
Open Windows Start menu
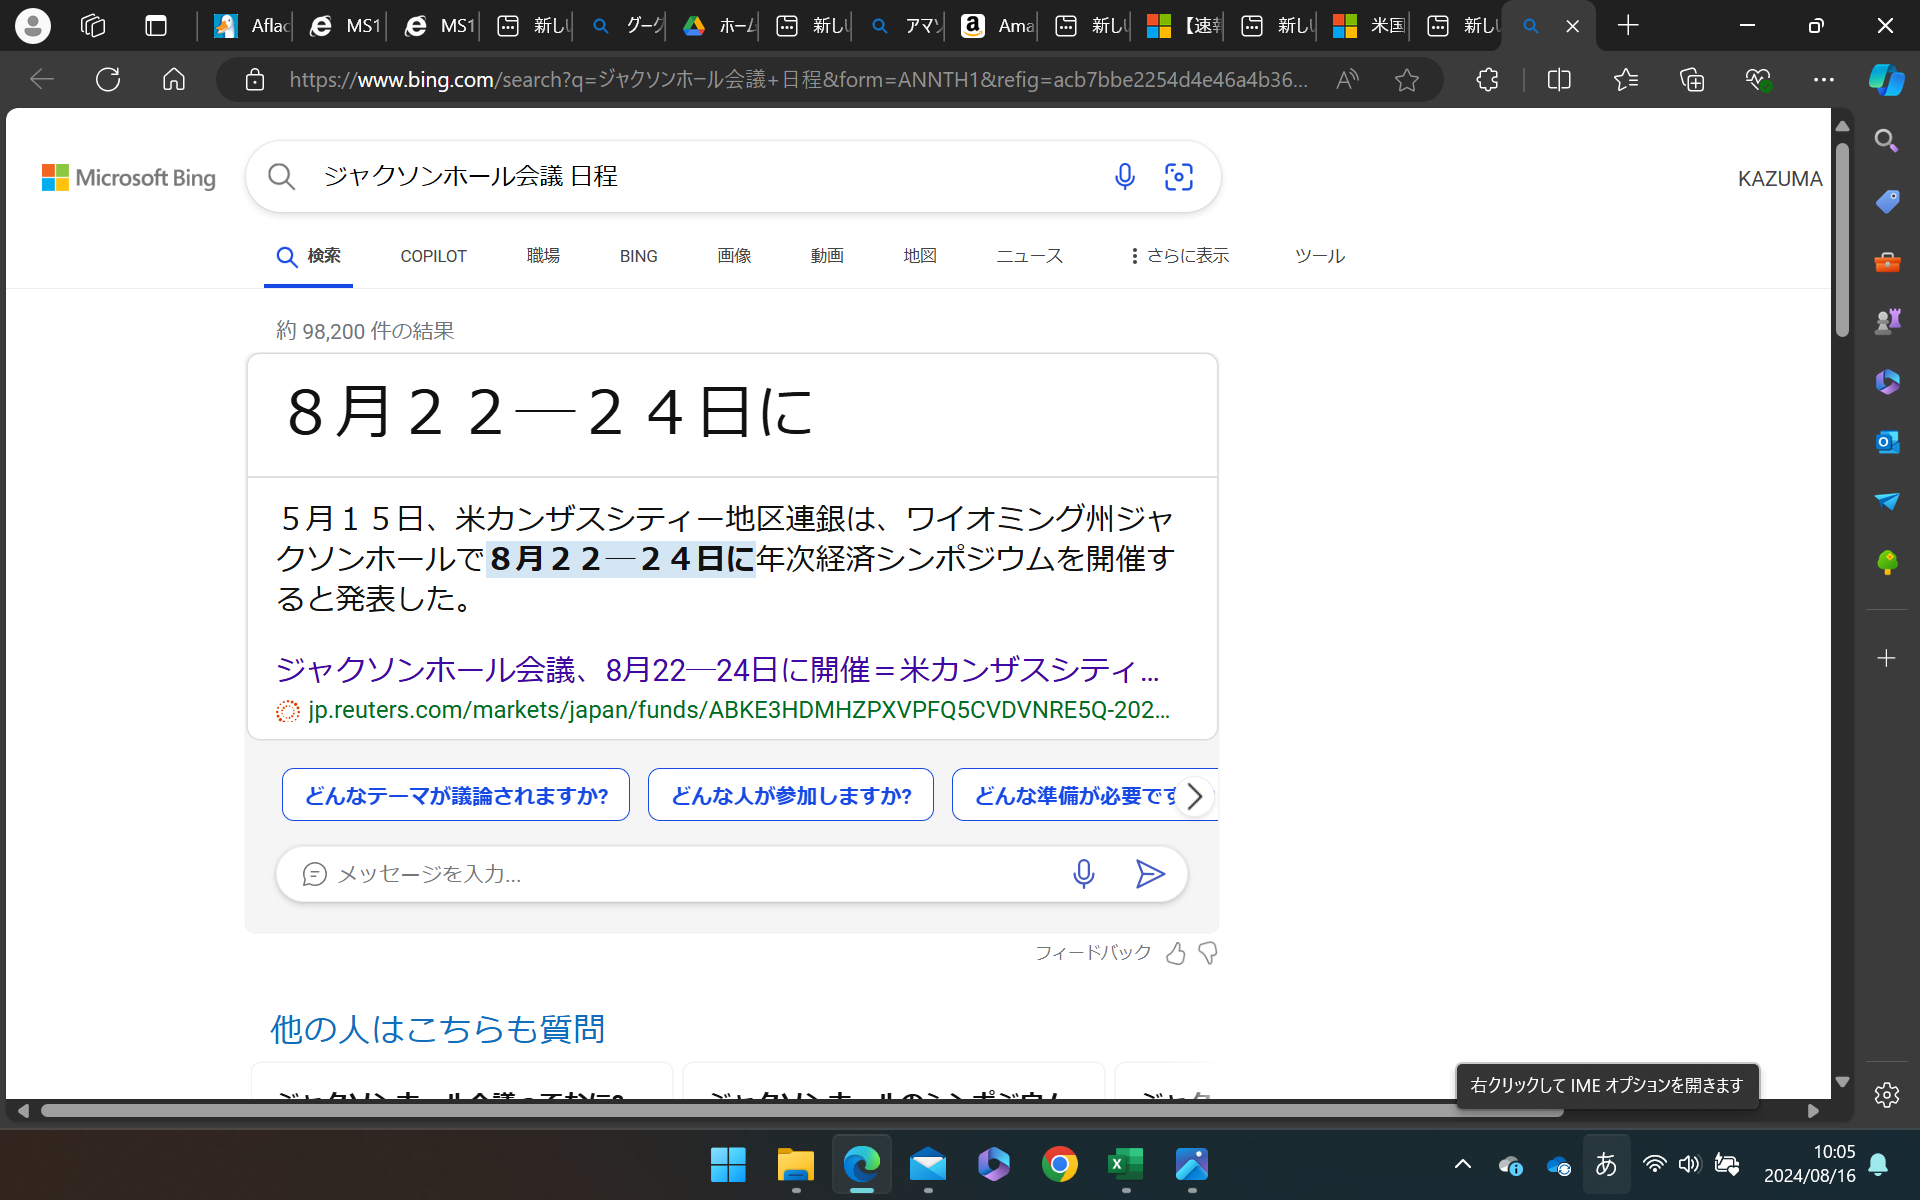[x=728, y=1165]
